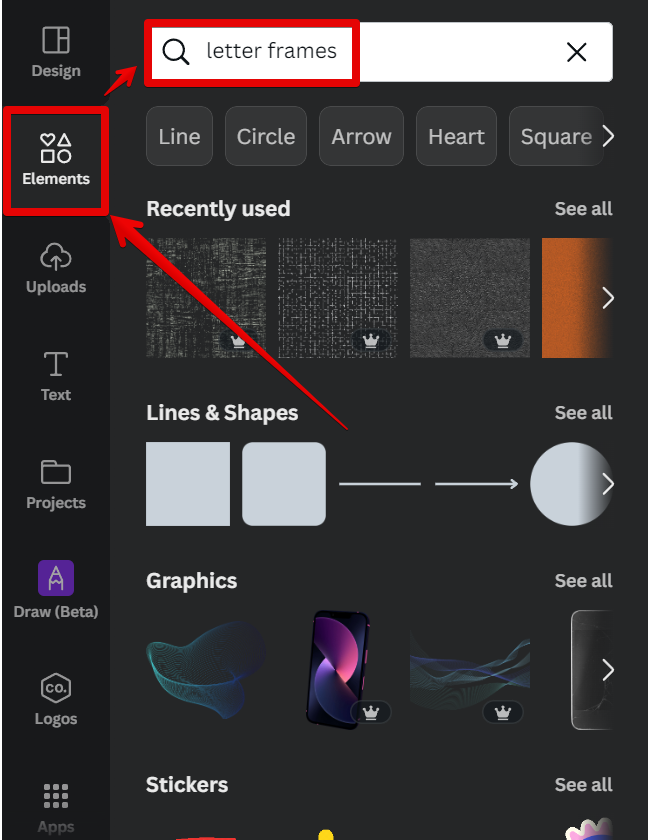The image size is (648, 840).
Task: Open See all for Graphics
Action: (583, 581)
